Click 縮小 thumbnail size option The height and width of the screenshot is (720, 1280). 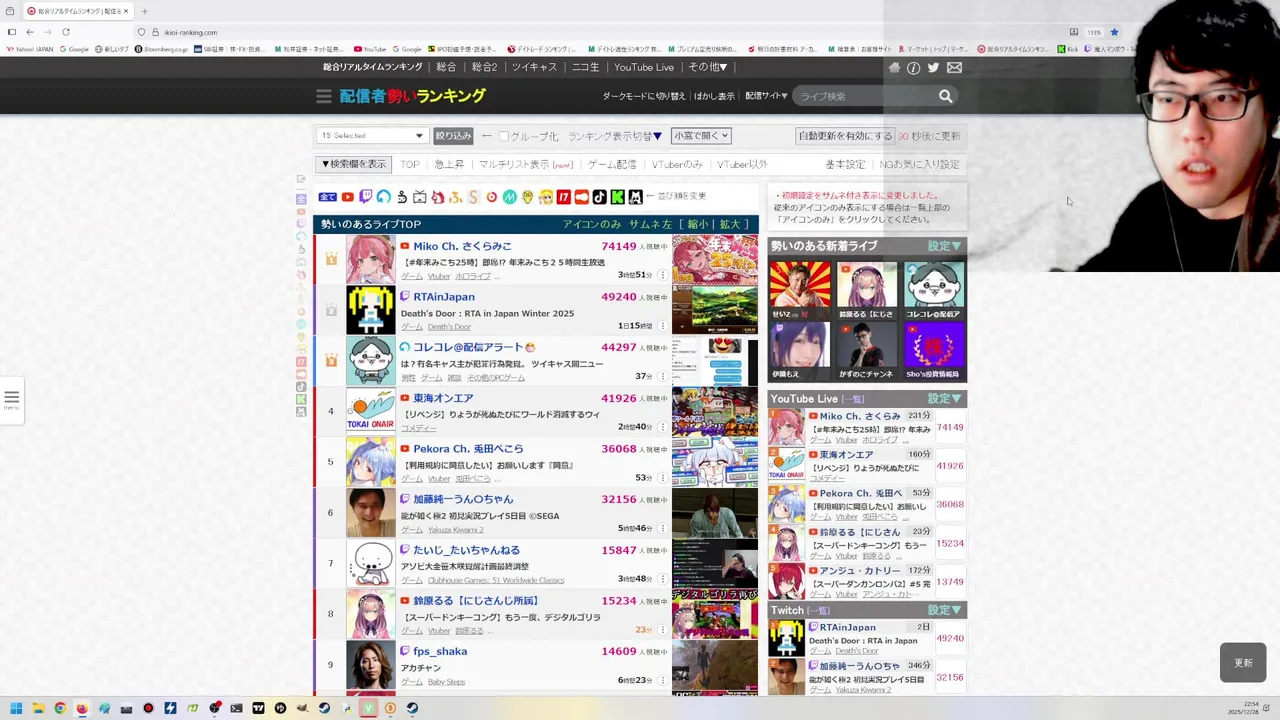[697, 225]
